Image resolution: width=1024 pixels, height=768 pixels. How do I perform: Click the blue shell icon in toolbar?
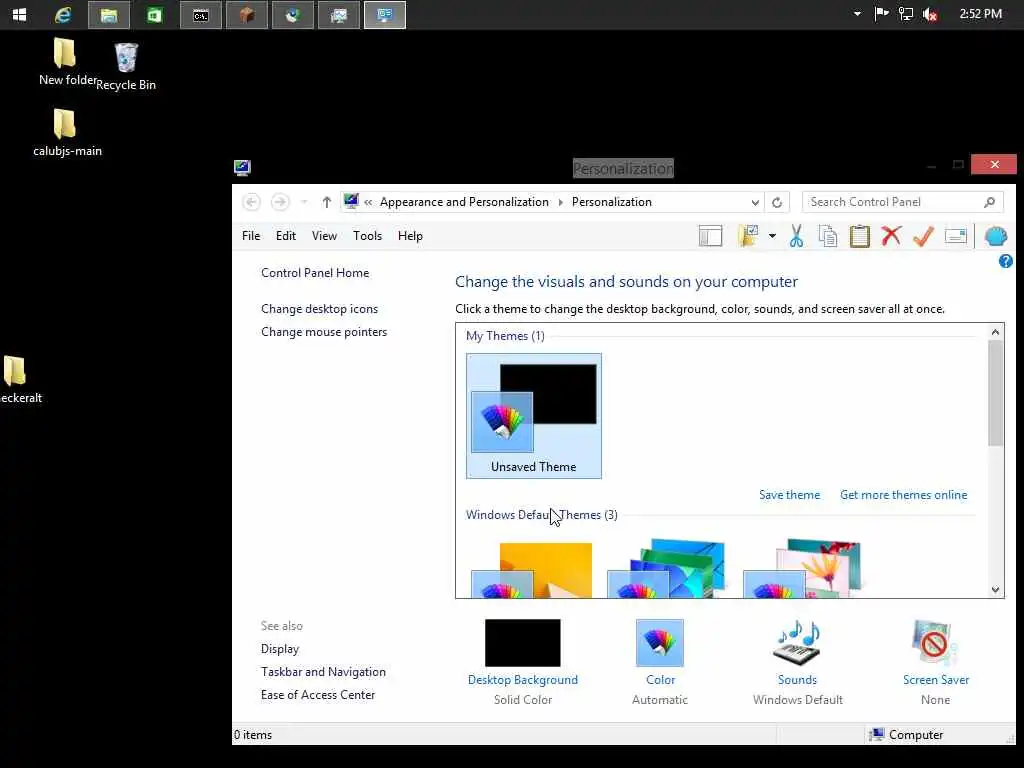995,236
